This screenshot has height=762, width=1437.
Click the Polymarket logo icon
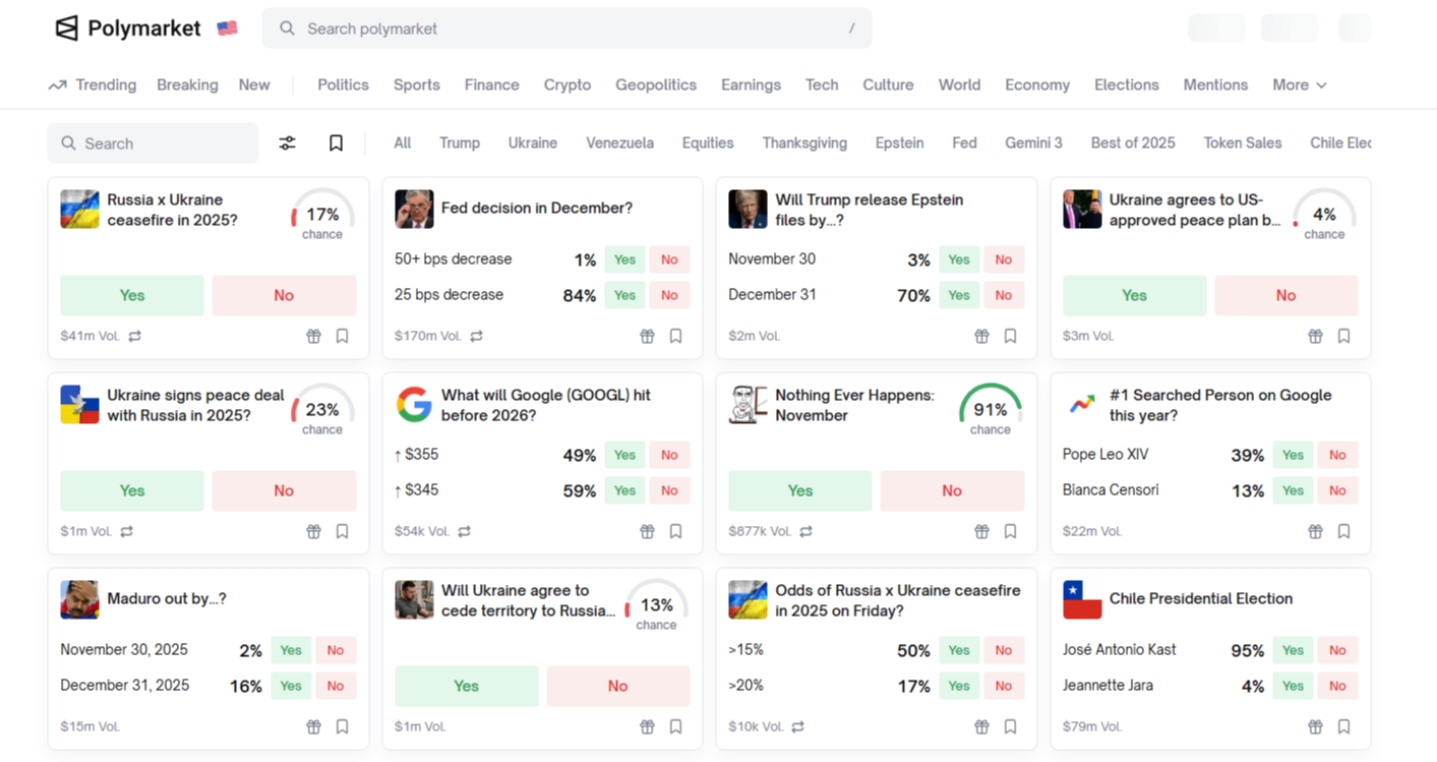click(x=67, y=28)
